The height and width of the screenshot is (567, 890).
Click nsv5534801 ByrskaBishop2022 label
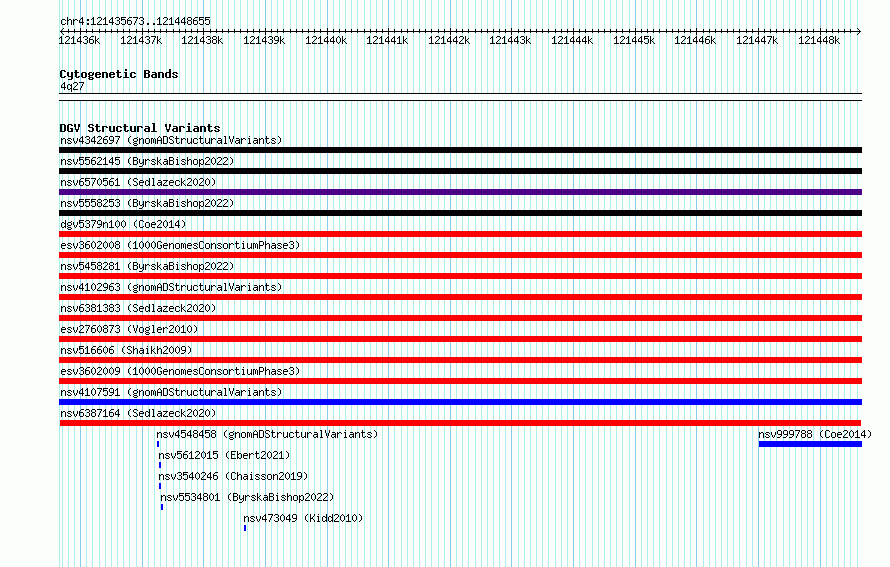247,497
